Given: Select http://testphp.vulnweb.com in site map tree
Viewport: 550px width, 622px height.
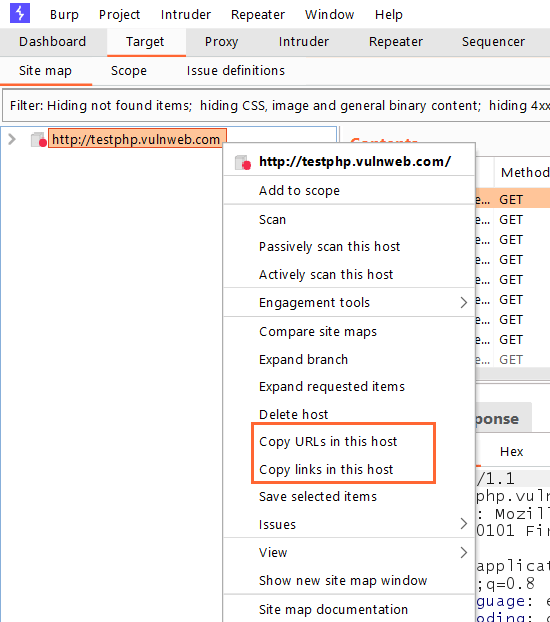Looking at the screenshot, I should click(137, 139).
